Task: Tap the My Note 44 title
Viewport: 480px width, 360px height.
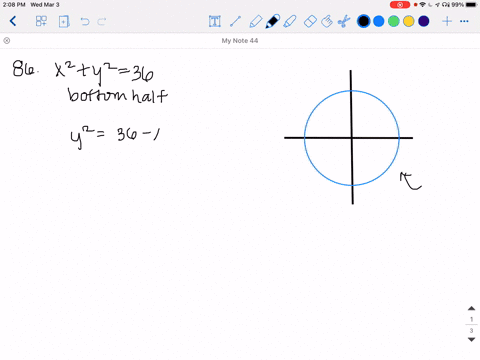Action: [x=240, y=41]
